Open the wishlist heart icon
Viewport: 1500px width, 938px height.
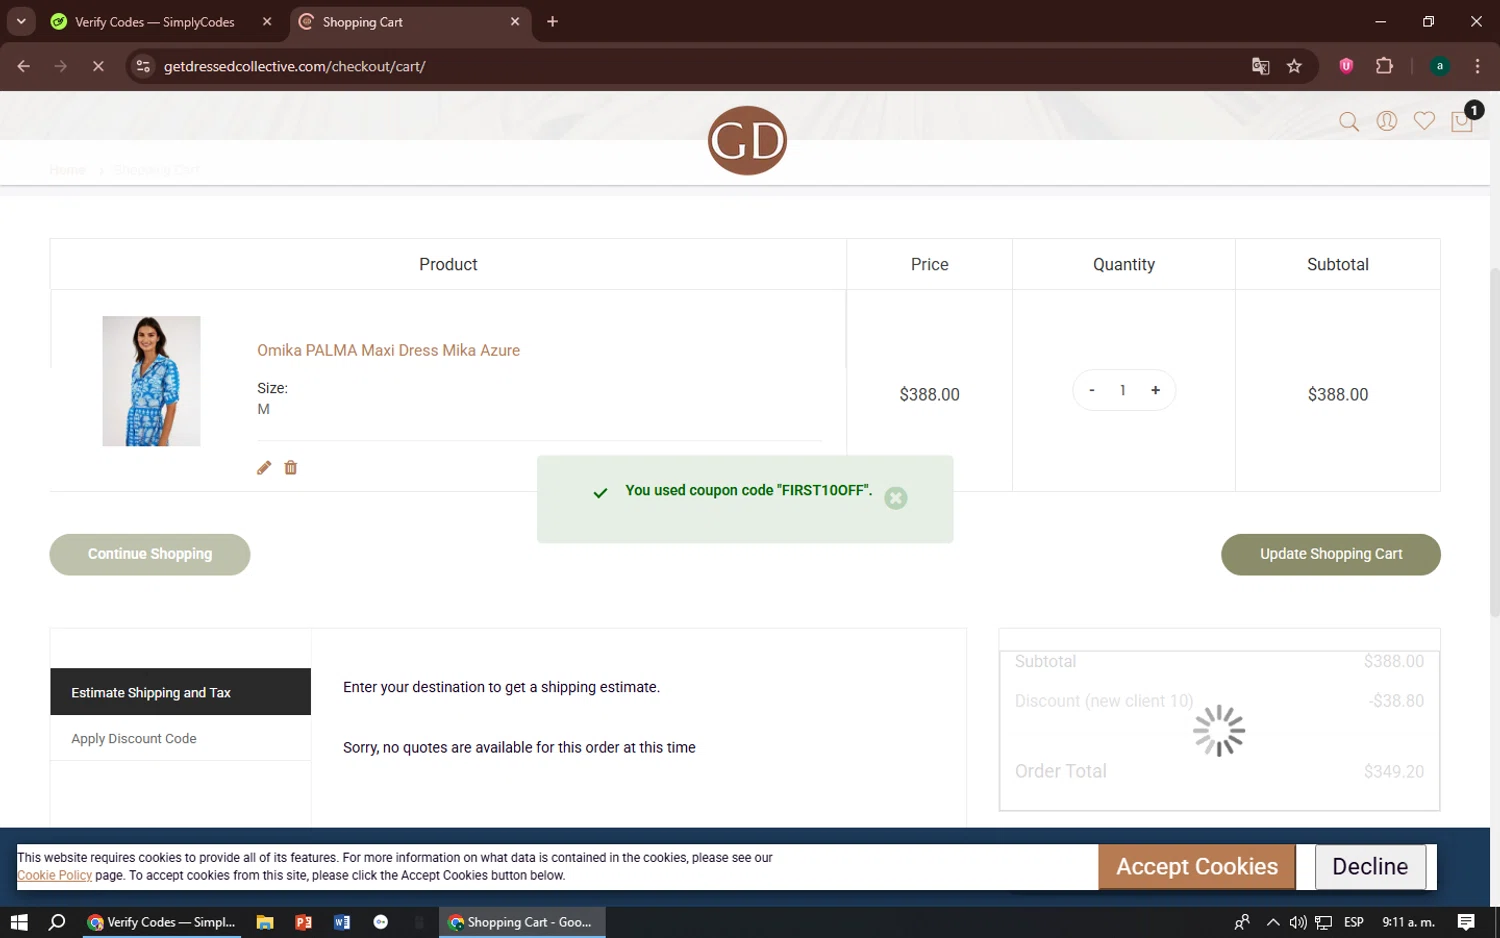1424,121
